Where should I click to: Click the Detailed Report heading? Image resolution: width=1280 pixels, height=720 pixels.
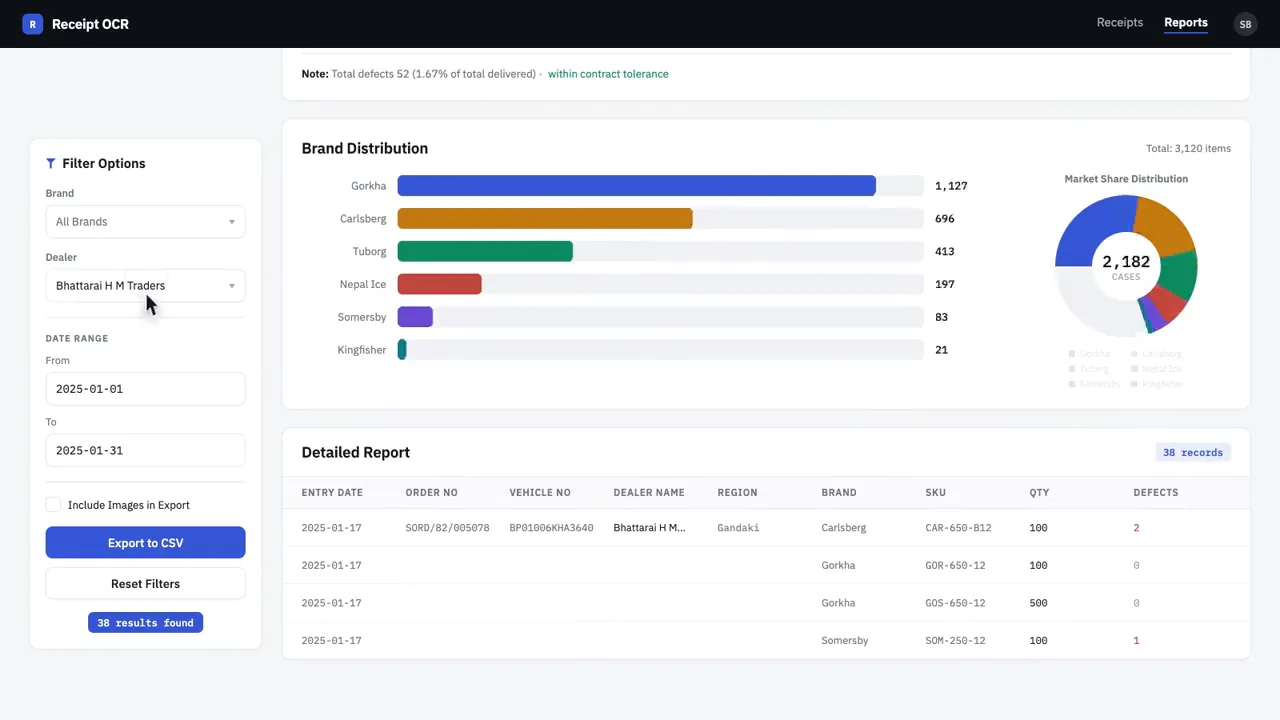(x=356, y=453)
